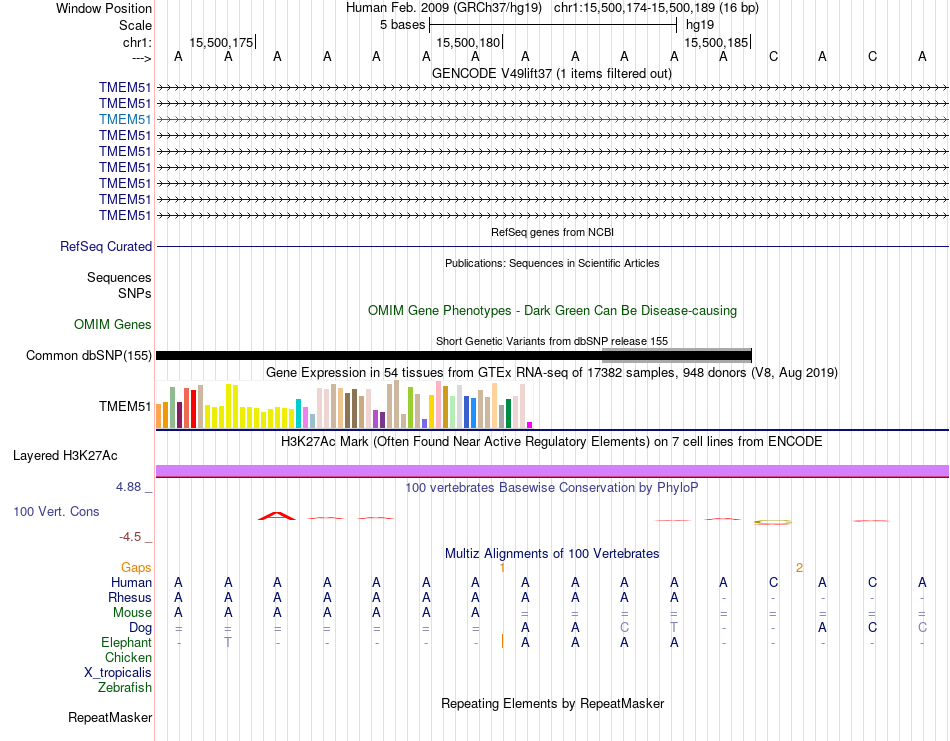
Task: Click the ---> sequence direction label
Action: [141, 58]
